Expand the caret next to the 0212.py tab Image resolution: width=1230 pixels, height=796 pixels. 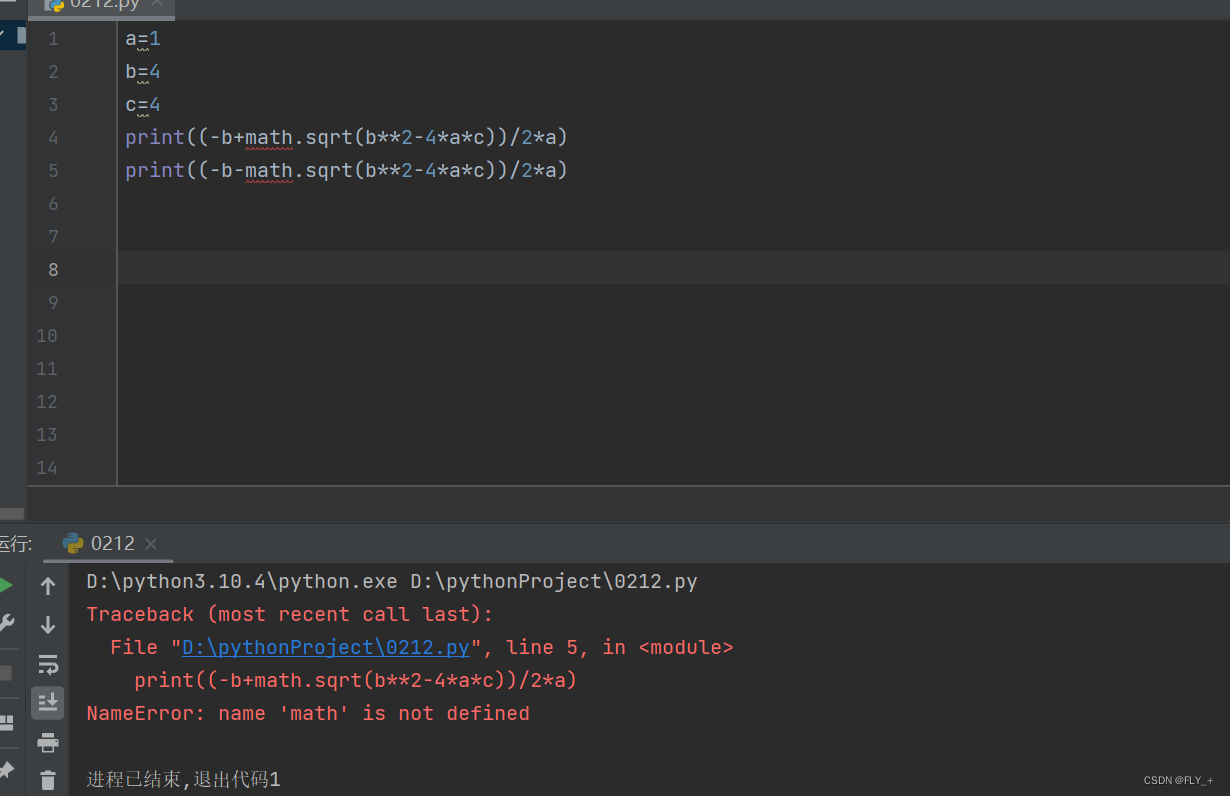pyautogui.click(x=157, y=4)
